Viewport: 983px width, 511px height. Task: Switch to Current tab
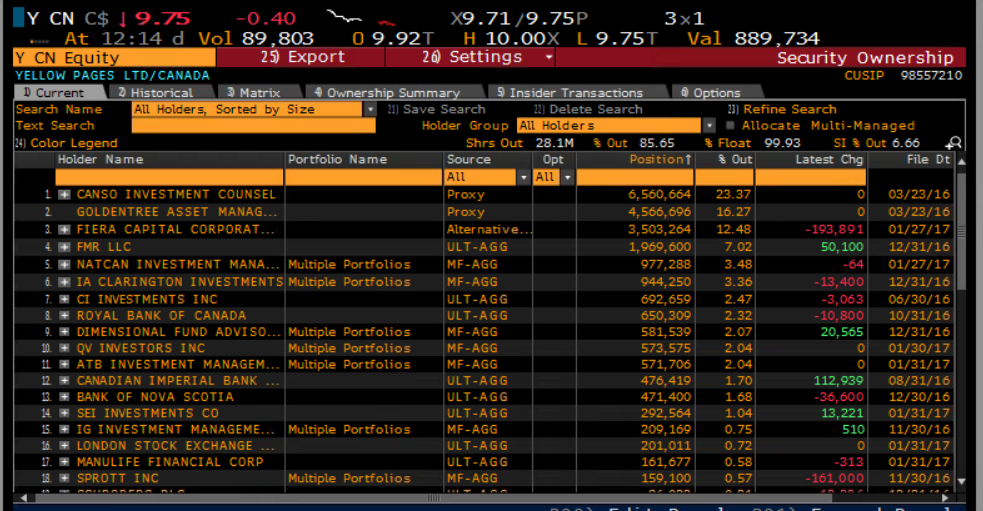pos(60,93)
